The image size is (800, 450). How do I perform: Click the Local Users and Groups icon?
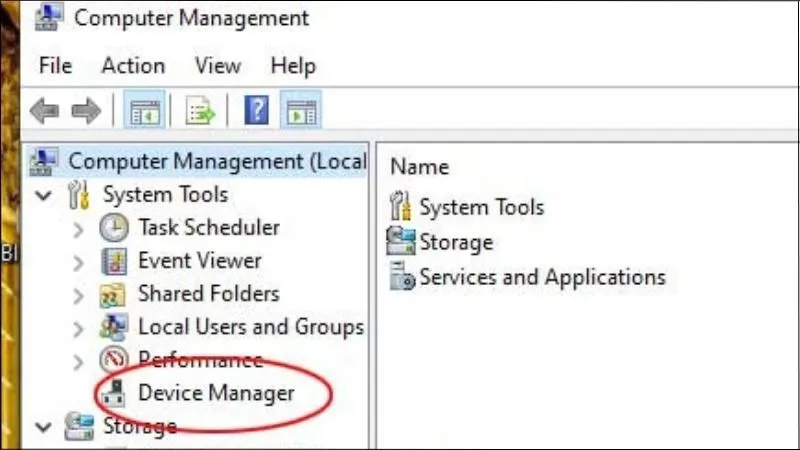[113, 327]
